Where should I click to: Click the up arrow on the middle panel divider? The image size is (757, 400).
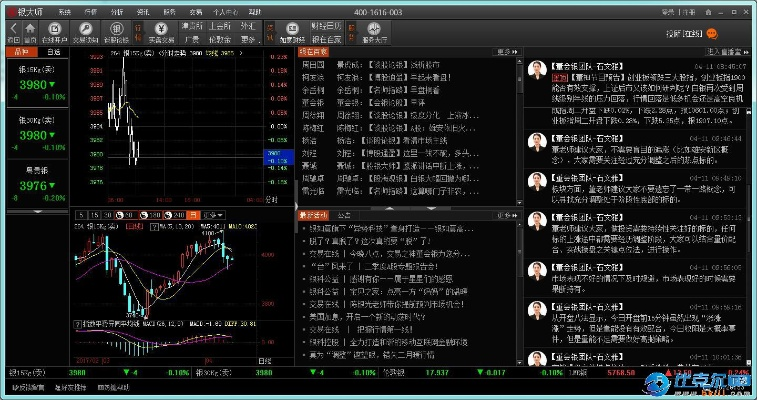pyautogui.click(x=389, y=208)
